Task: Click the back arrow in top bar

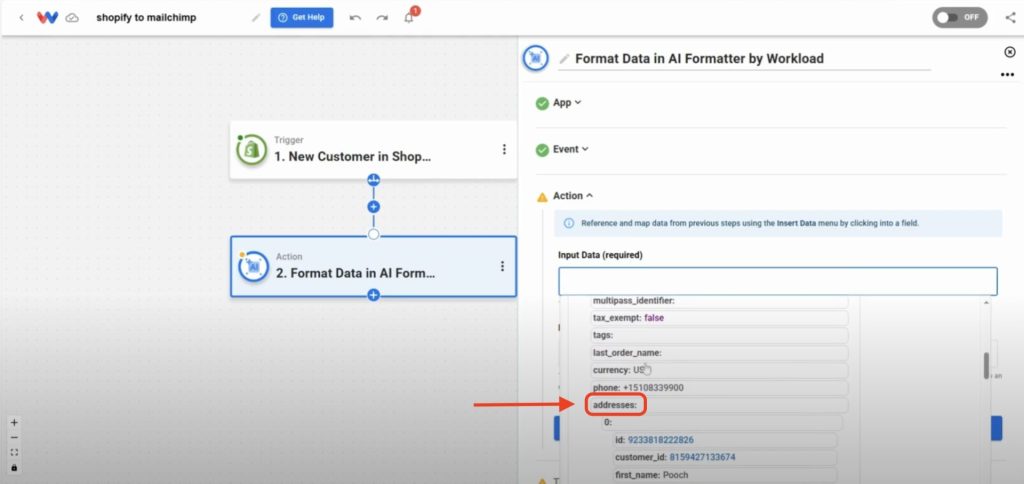Action: 22,18
